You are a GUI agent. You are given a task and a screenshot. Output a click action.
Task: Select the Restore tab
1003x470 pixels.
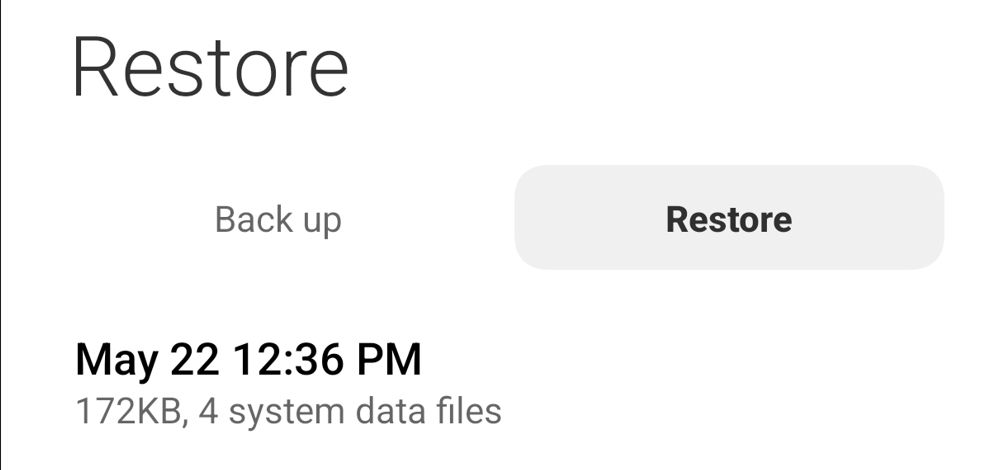[729, 218]
